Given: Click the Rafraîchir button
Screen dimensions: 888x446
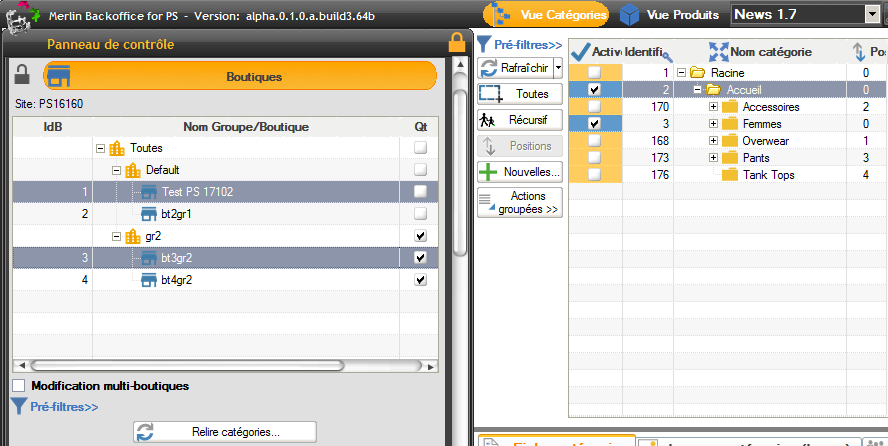Looking at the screenshot, I should 515,68.
